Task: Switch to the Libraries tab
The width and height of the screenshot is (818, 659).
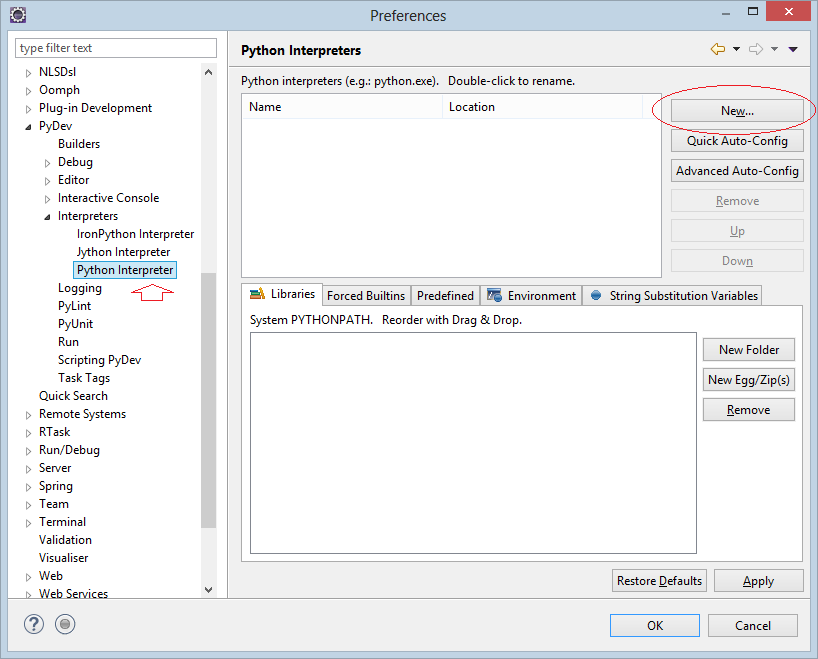Action: point(282,294)
